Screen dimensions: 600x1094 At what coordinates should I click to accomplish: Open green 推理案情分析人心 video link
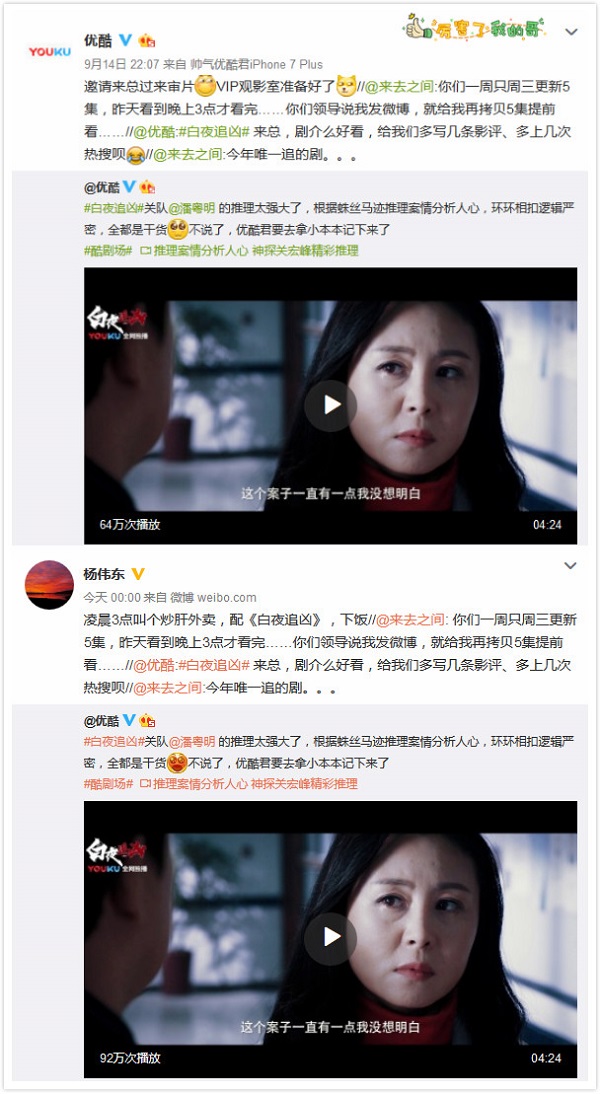(194, 250)
